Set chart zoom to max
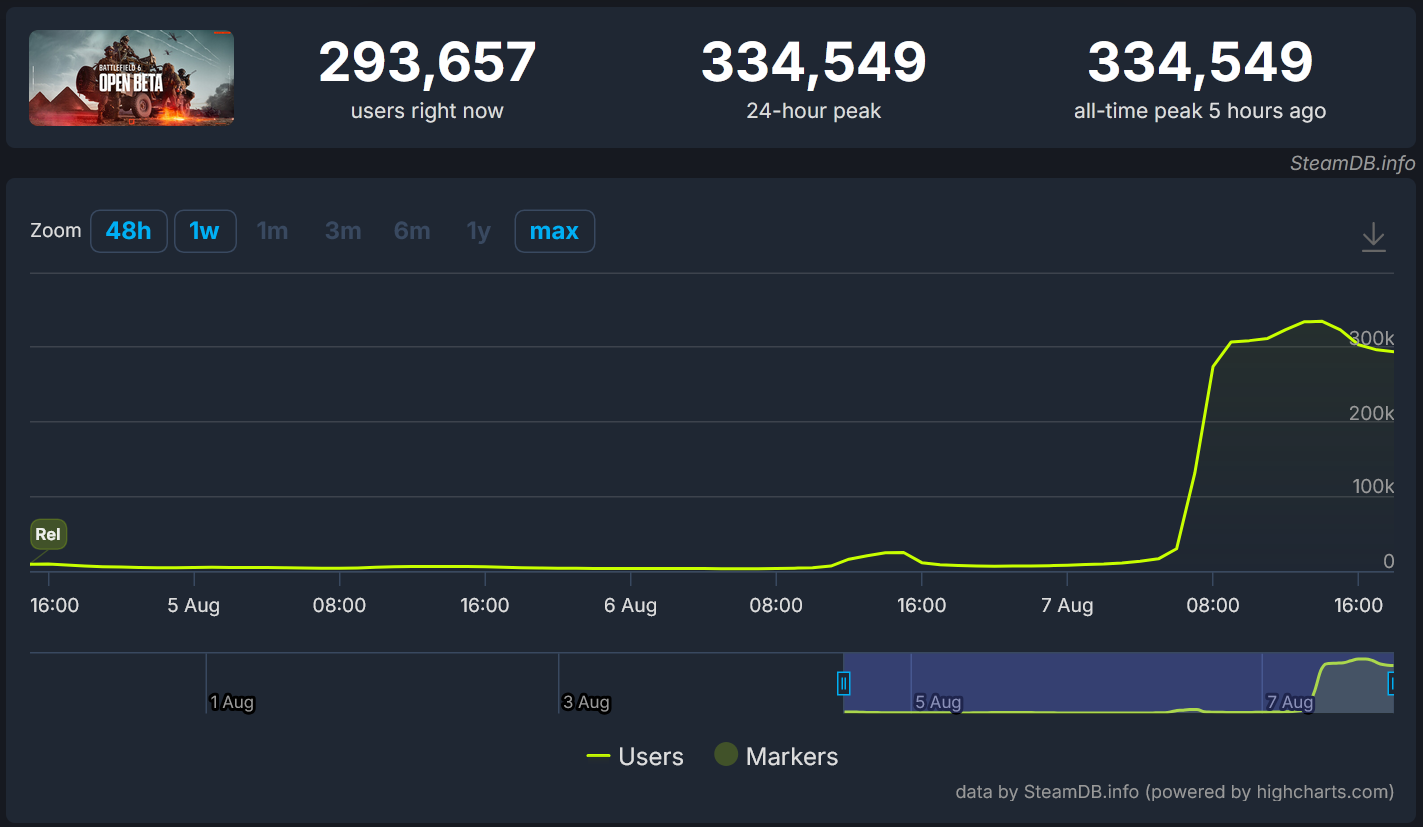This screenshot has height=827, width=1423. [x=555, y=231]
